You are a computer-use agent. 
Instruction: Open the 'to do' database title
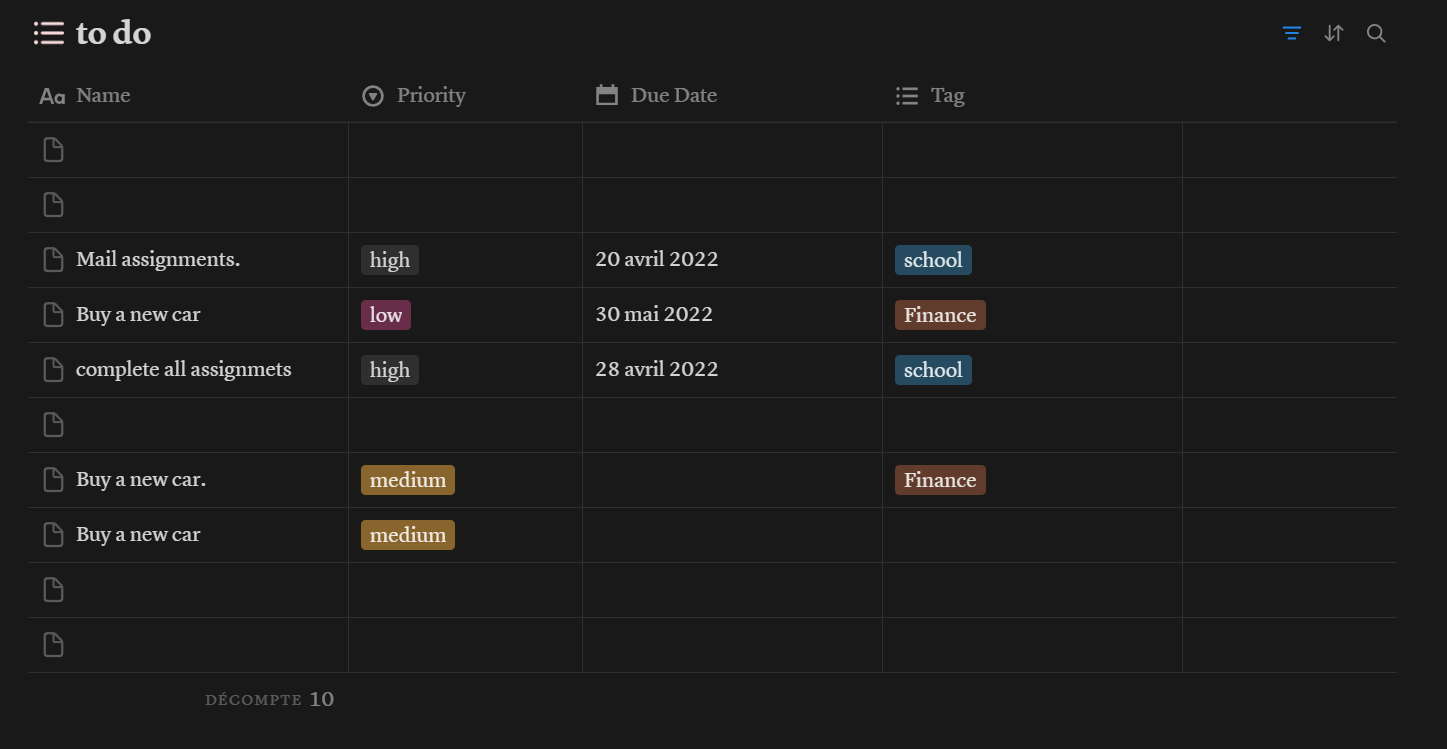click(112, 32)
